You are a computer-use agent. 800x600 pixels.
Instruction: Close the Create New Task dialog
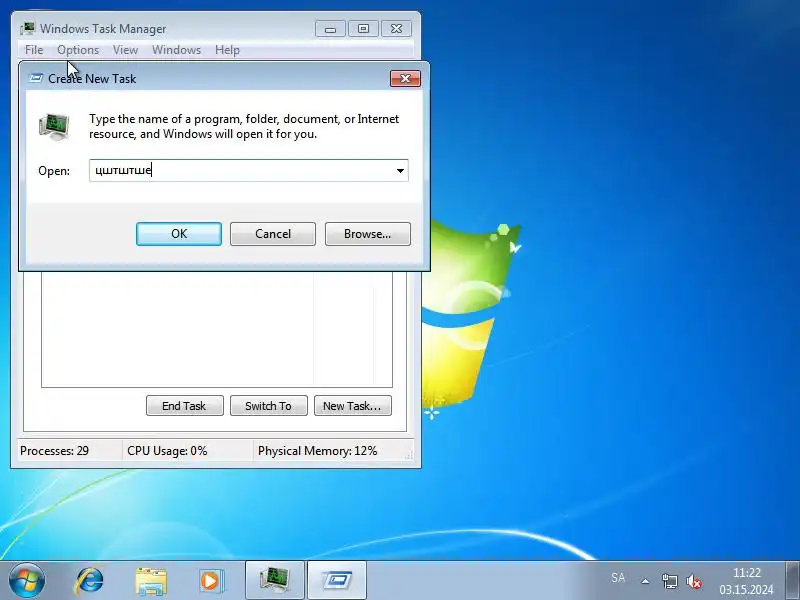[x=405, y=79]
